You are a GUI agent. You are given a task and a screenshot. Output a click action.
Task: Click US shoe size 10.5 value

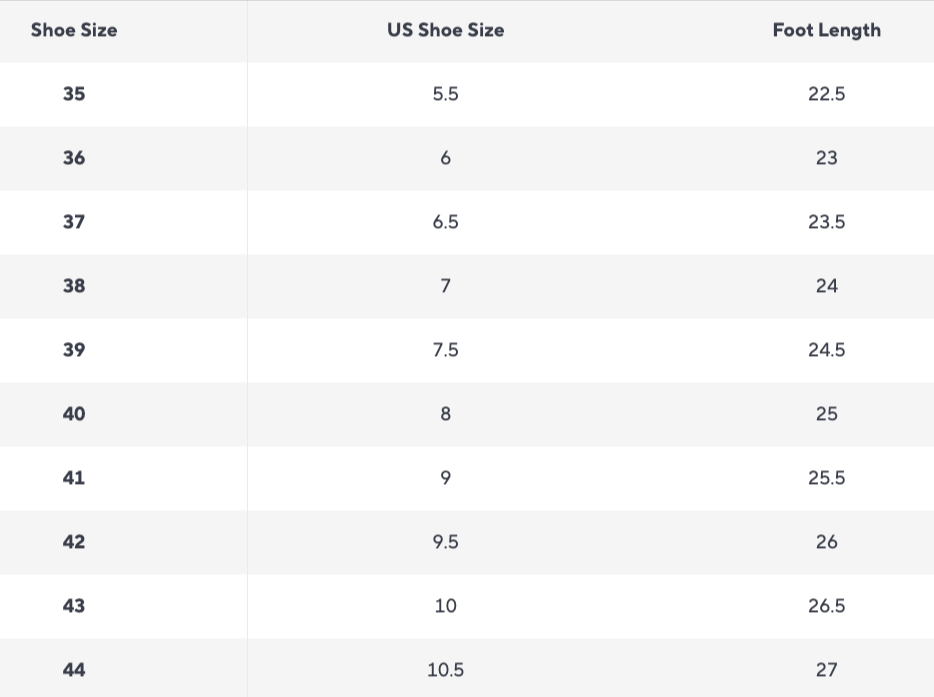[445, 670]
